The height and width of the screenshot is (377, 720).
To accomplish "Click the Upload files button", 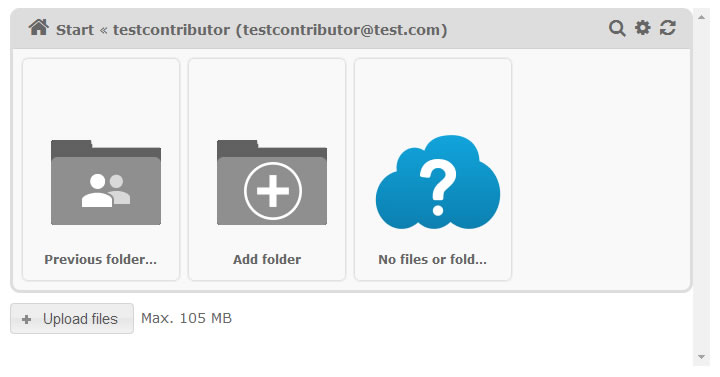I will [72, 318].
